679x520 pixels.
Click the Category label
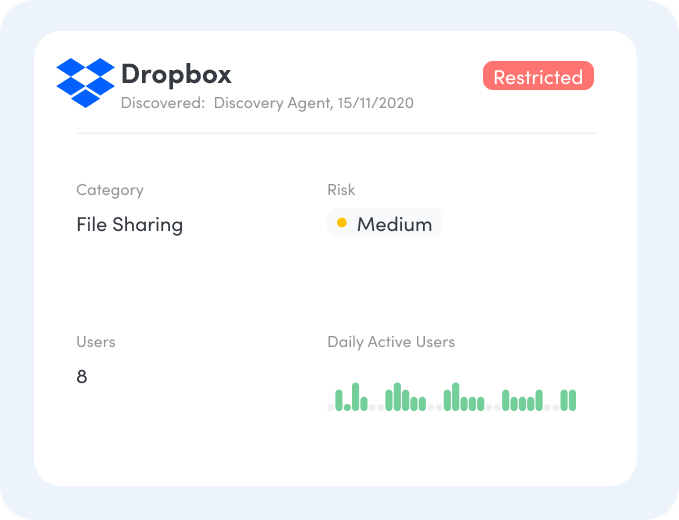(x=110, y=190)
